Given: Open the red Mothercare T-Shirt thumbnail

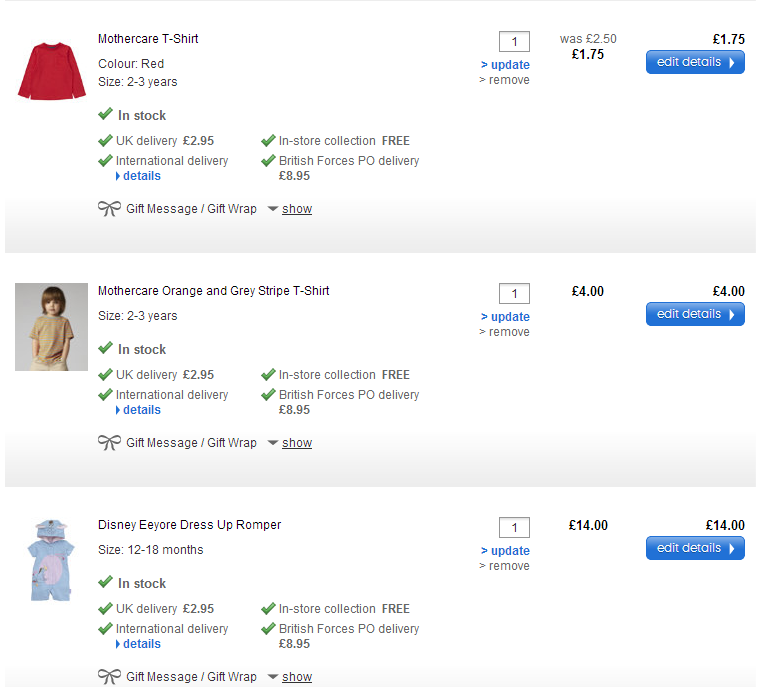Looking at the screenshot, I should coord(39,69).
